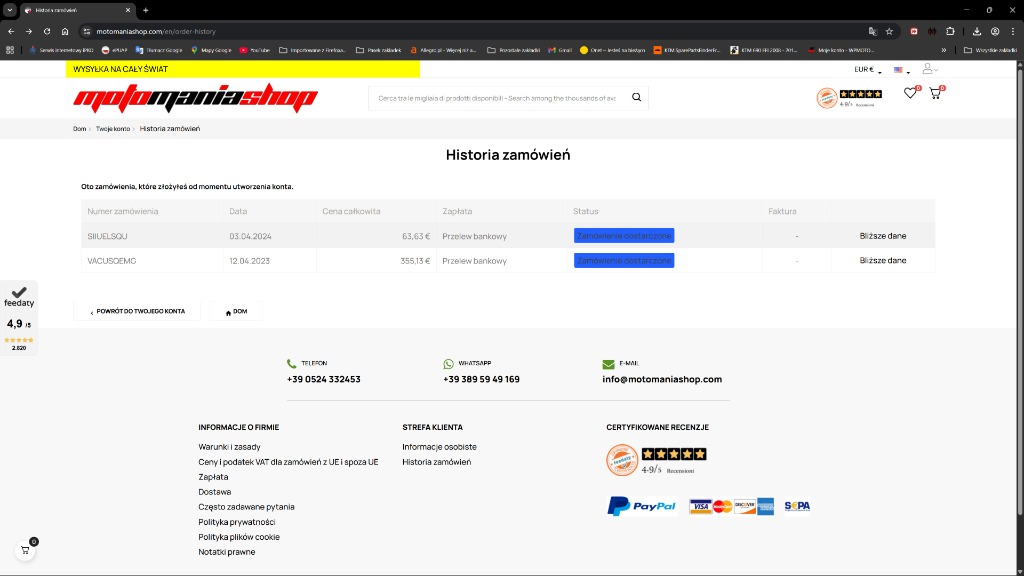The width and height of the screenshot is (1024, 576).
Task: Click the 'Status' column header
Action: (585, 212)
